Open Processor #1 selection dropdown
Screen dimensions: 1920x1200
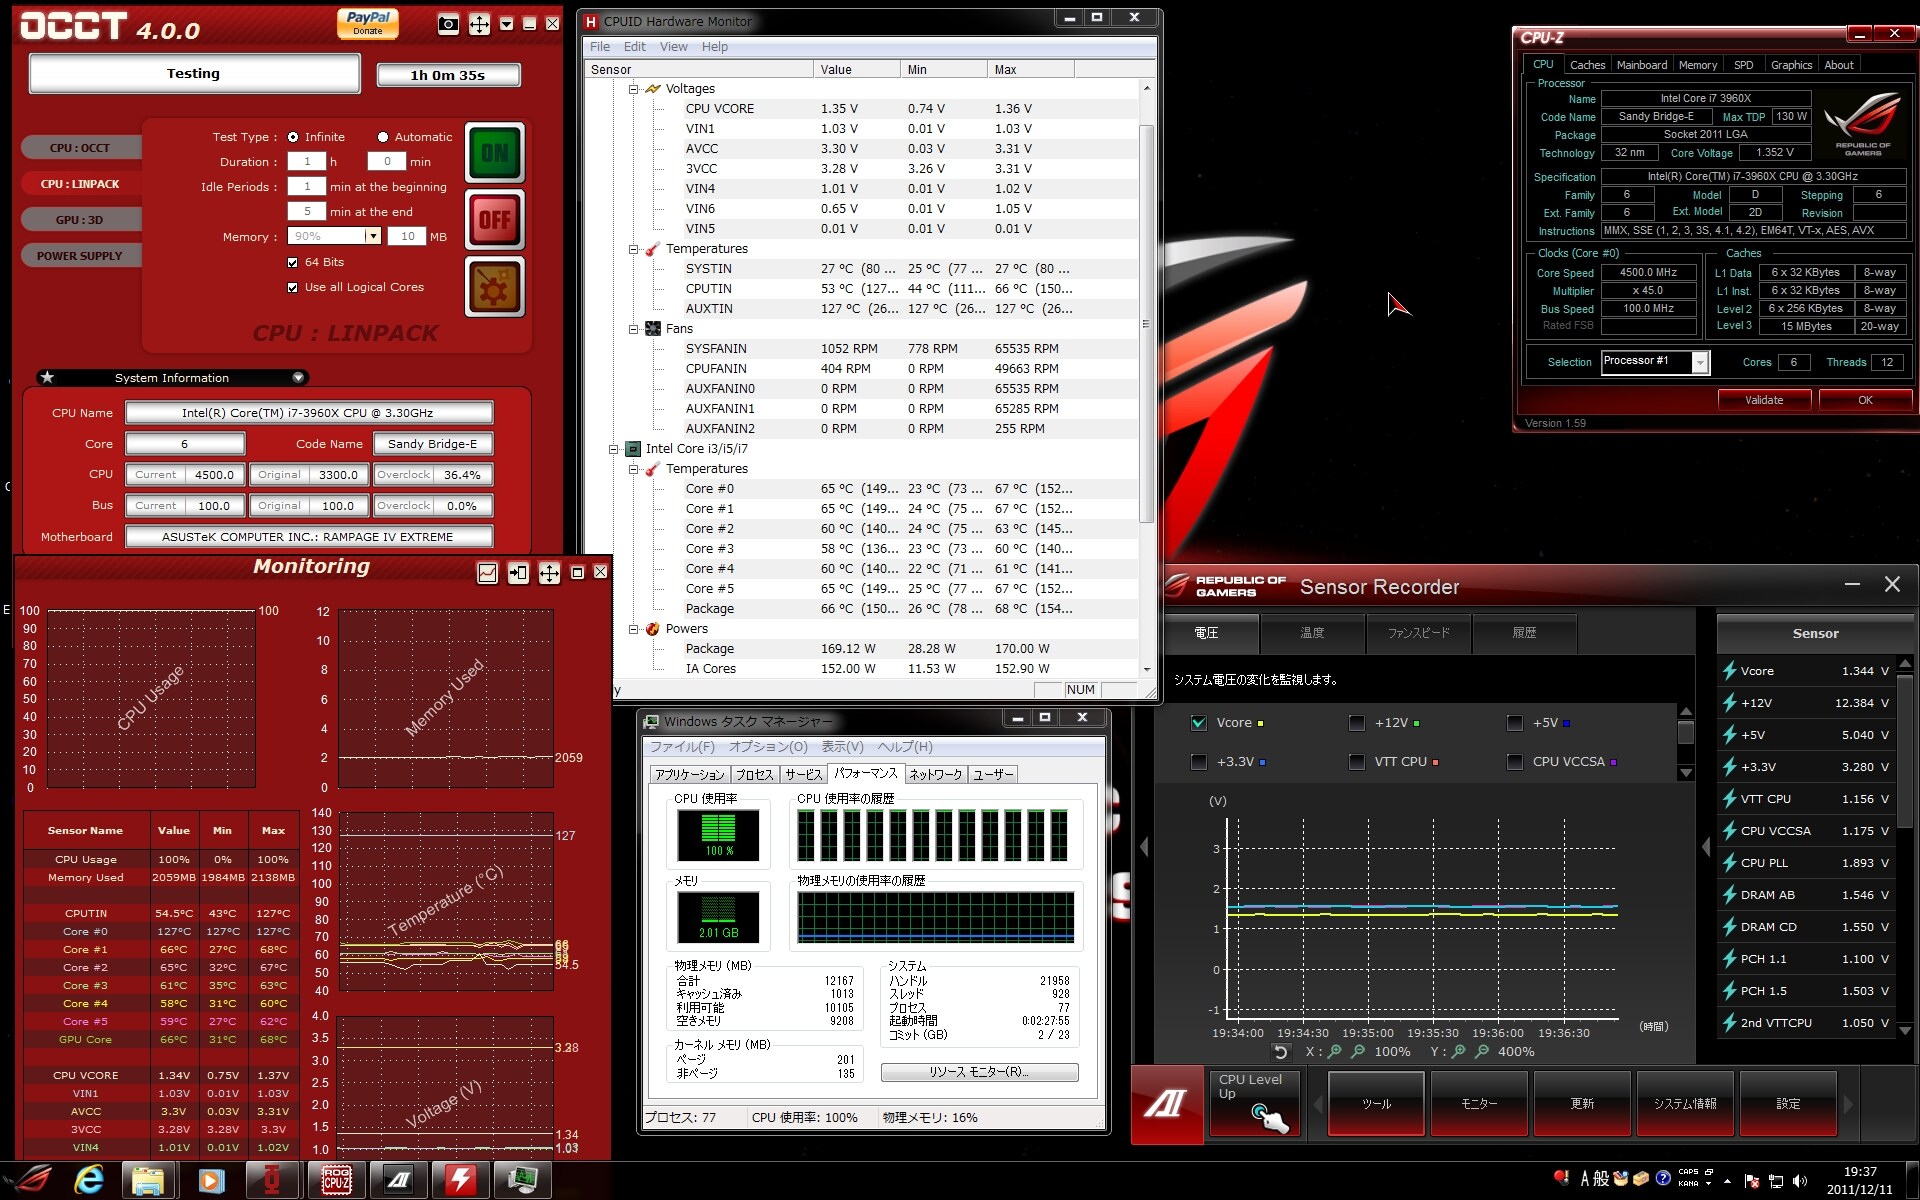(1699, 362)
